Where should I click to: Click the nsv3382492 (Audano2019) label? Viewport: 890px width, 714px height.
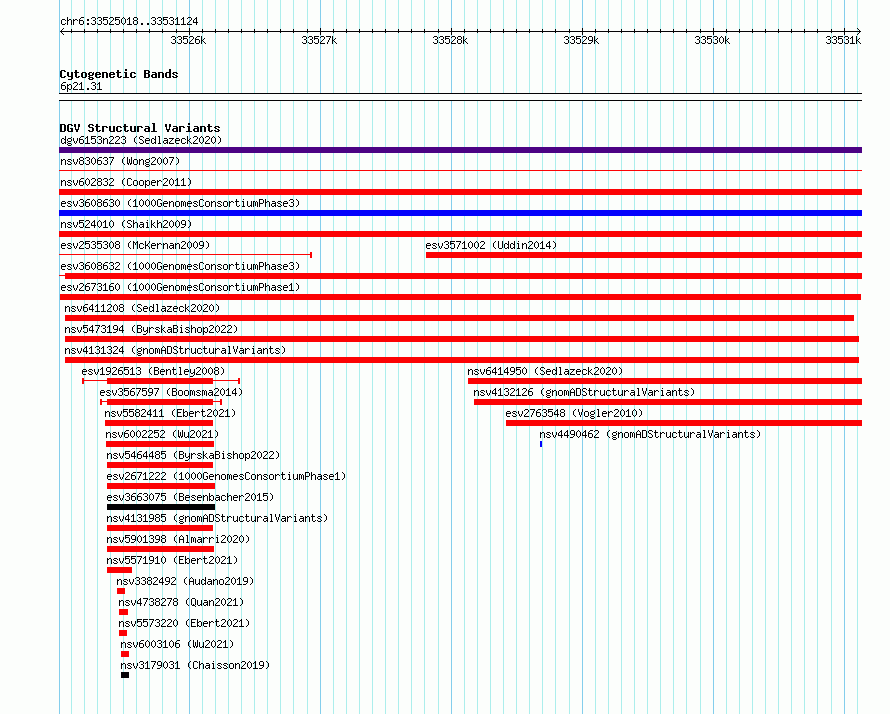pos(185,581)
